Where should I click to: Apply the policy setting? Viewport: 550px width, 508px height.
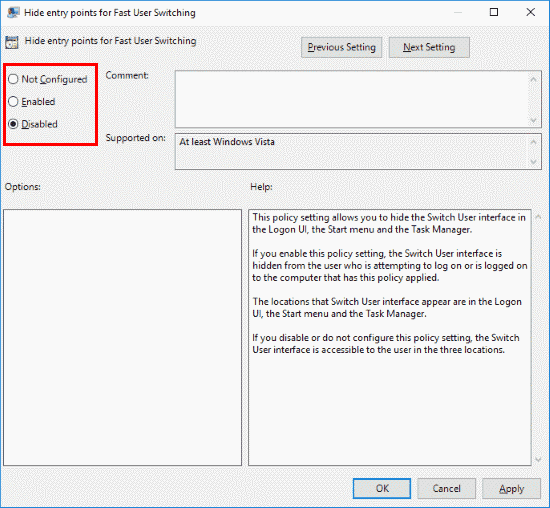[511, 488]
